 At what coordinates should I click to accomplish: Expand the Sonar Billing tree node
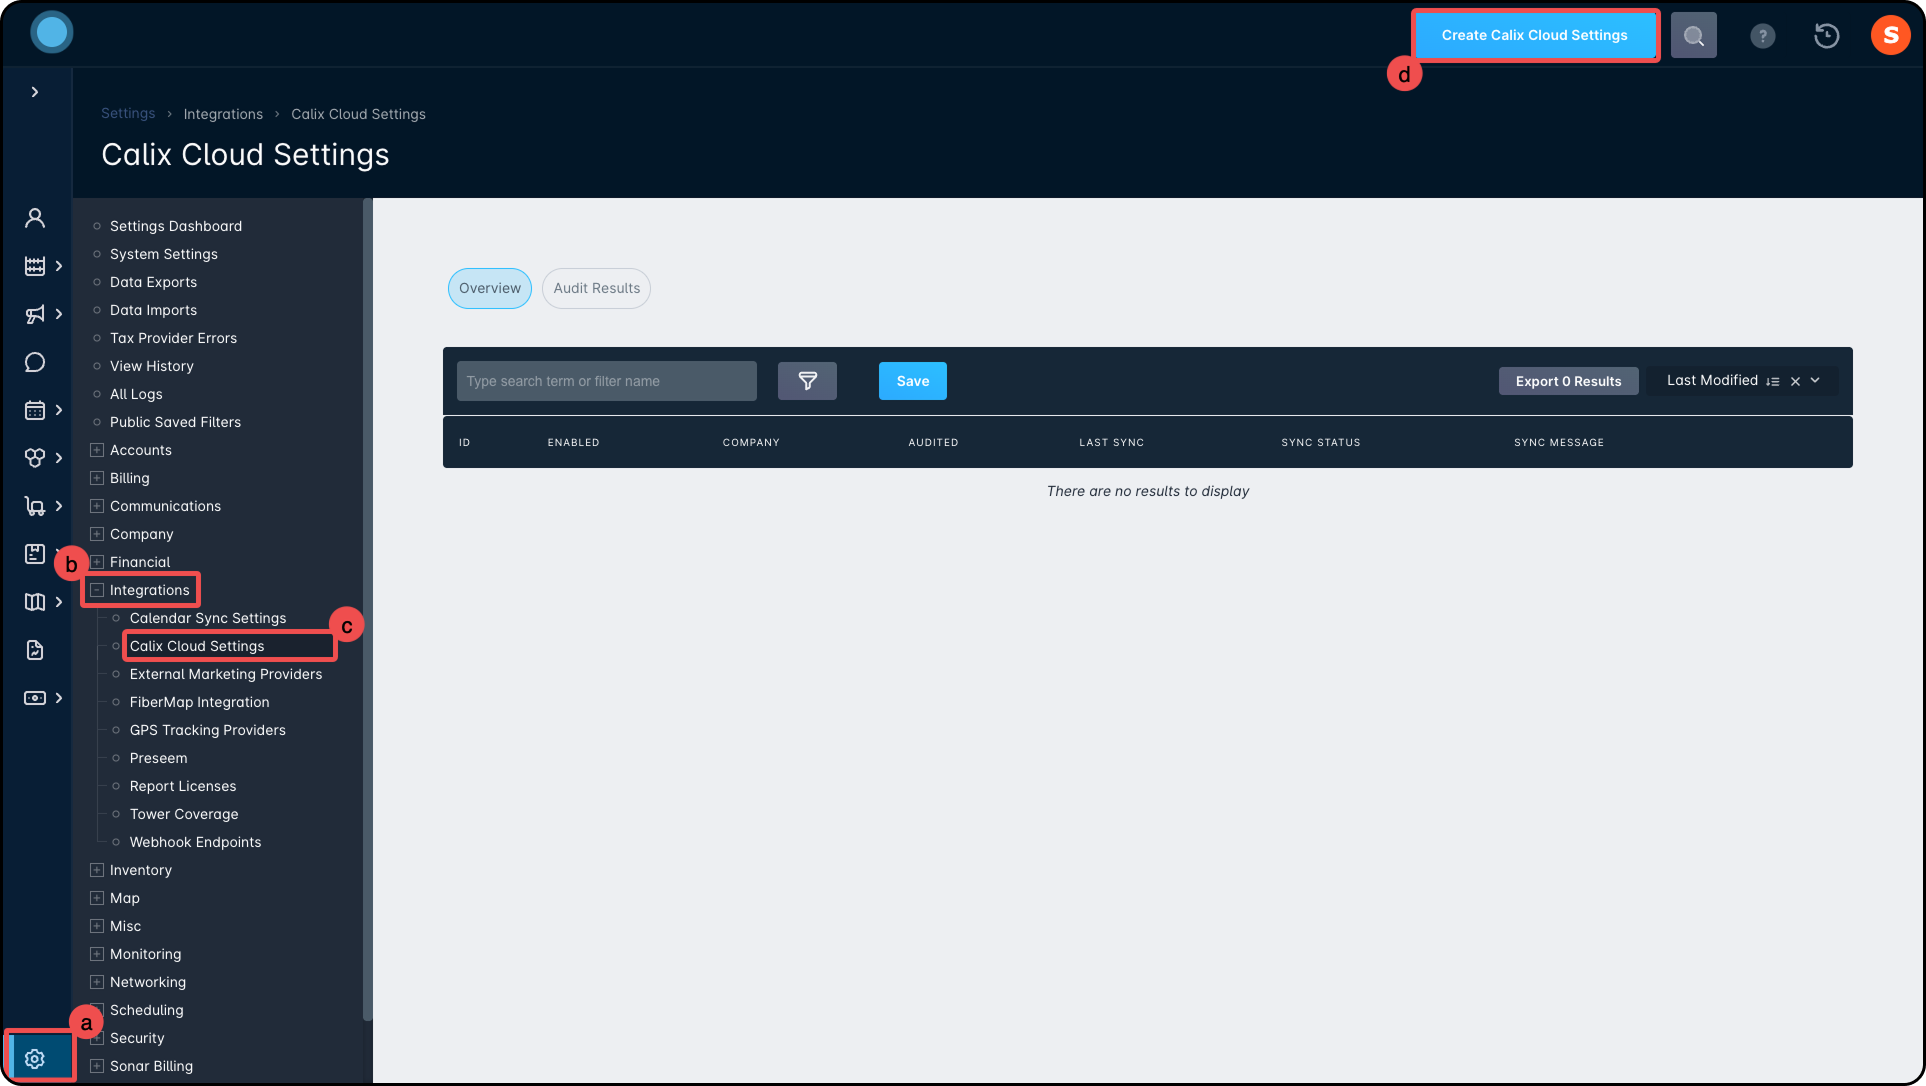pos(97,1066)
